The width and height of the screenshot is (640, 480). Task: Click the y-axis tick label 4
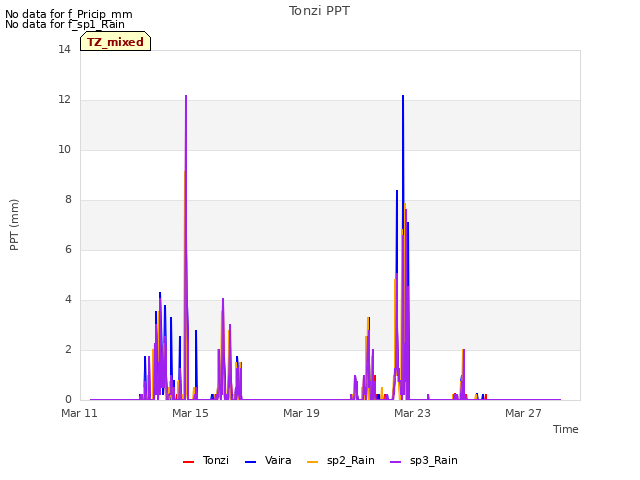click(x=68, y=300)
